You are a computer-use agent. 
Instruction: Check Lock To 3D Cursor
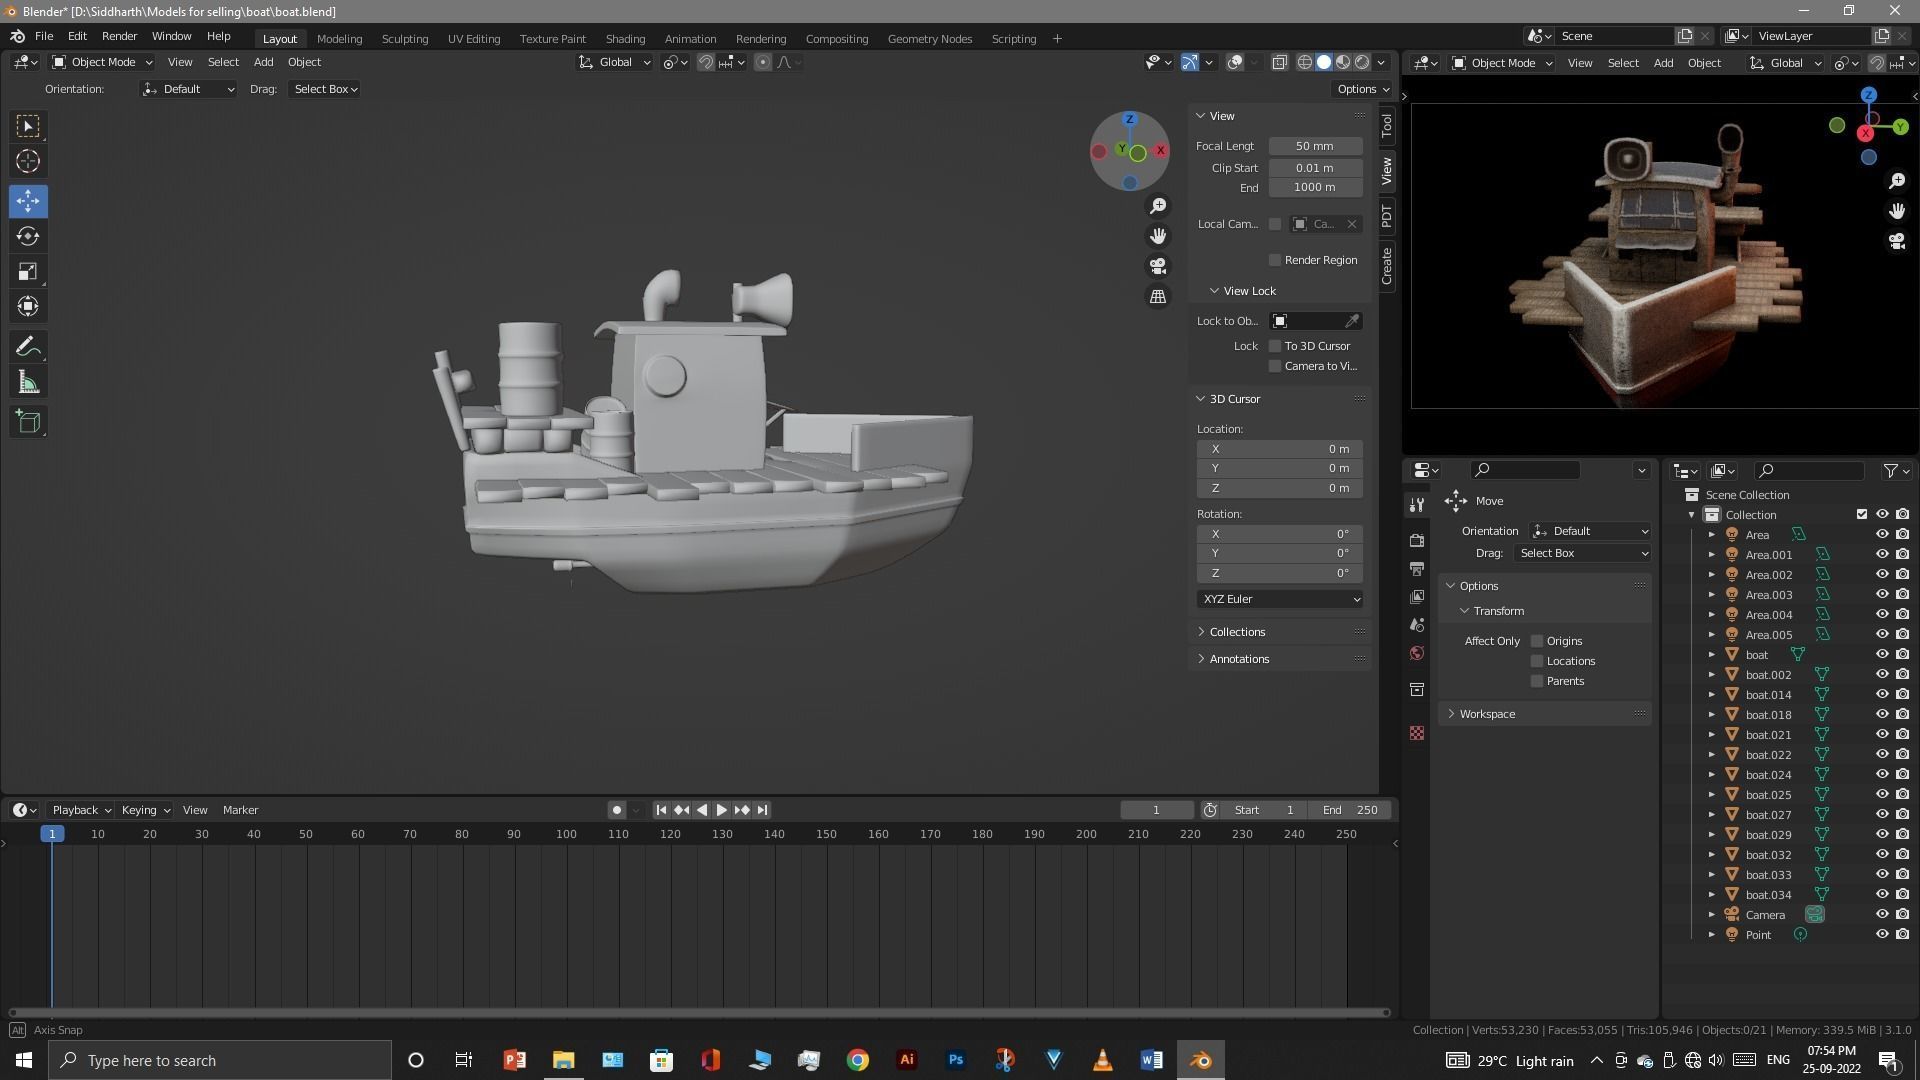click(x=1275, y=346)
